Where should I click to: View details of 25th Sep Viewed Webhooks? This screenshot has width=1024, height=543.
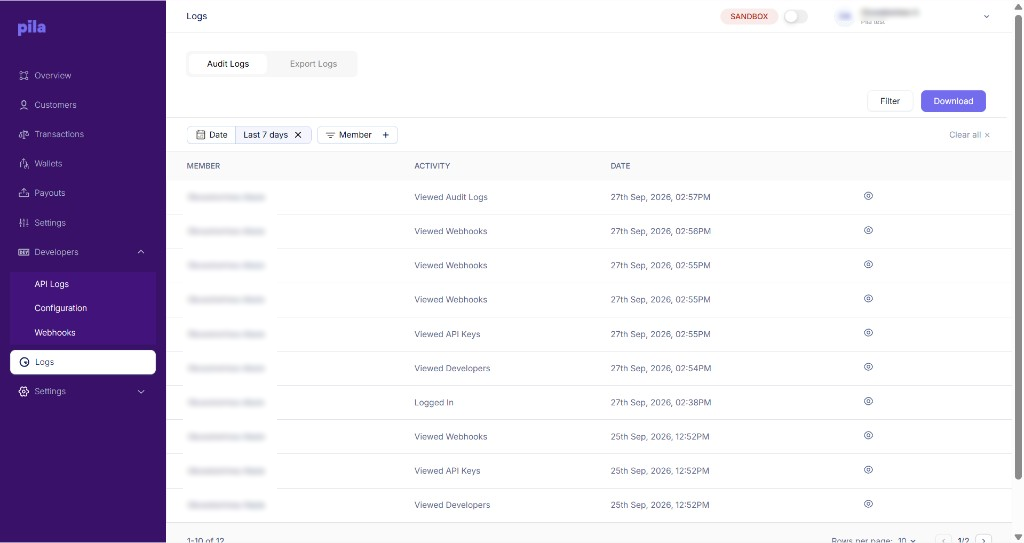click(x=868, y=435)
